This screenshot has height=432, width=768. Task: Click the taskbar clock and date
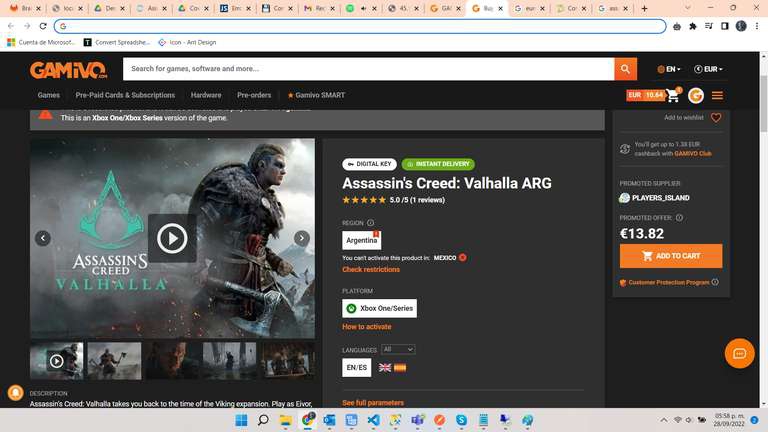pos(729,420)
